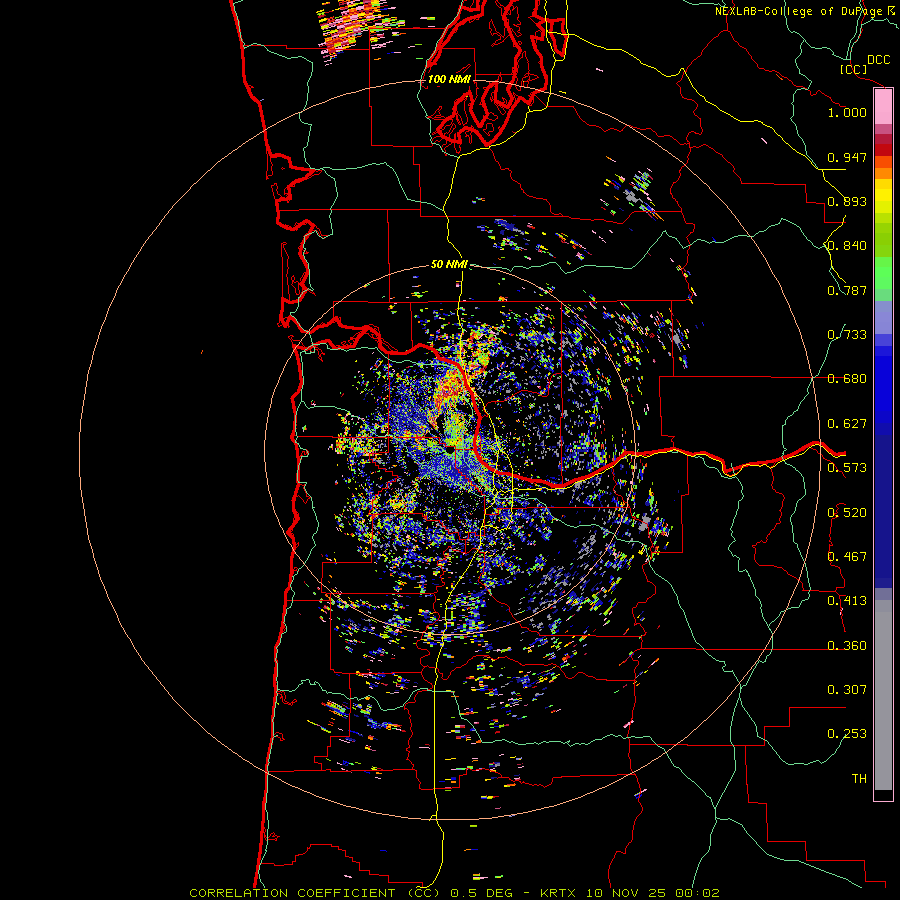Click the KRTX station identifier
The width and height of the screenshot is (900, 900).
tap(557, 893)
